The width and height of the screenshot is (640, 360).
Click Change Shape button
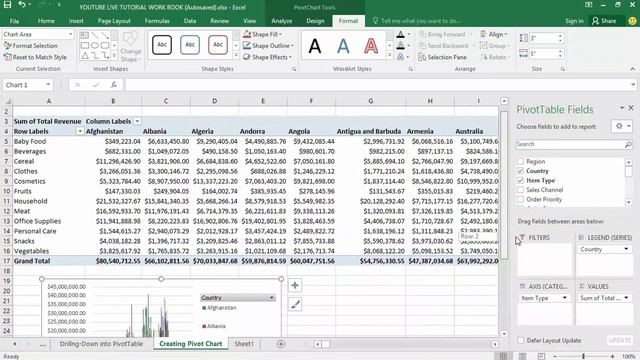(130, 47)
